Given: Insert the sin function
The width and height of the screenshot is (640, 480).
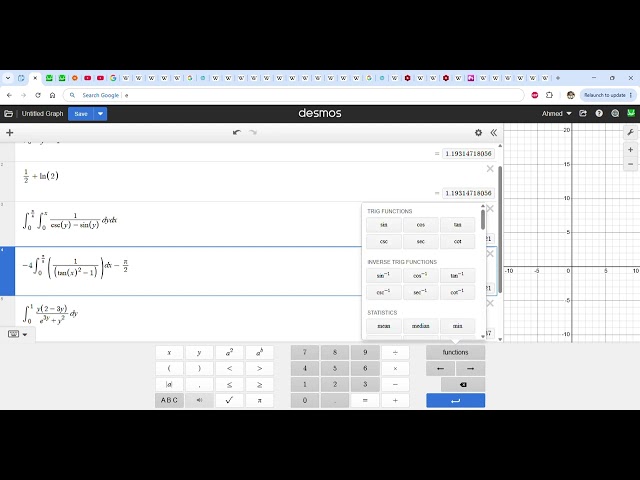Looking at the screenshot, I should point(384,225).
